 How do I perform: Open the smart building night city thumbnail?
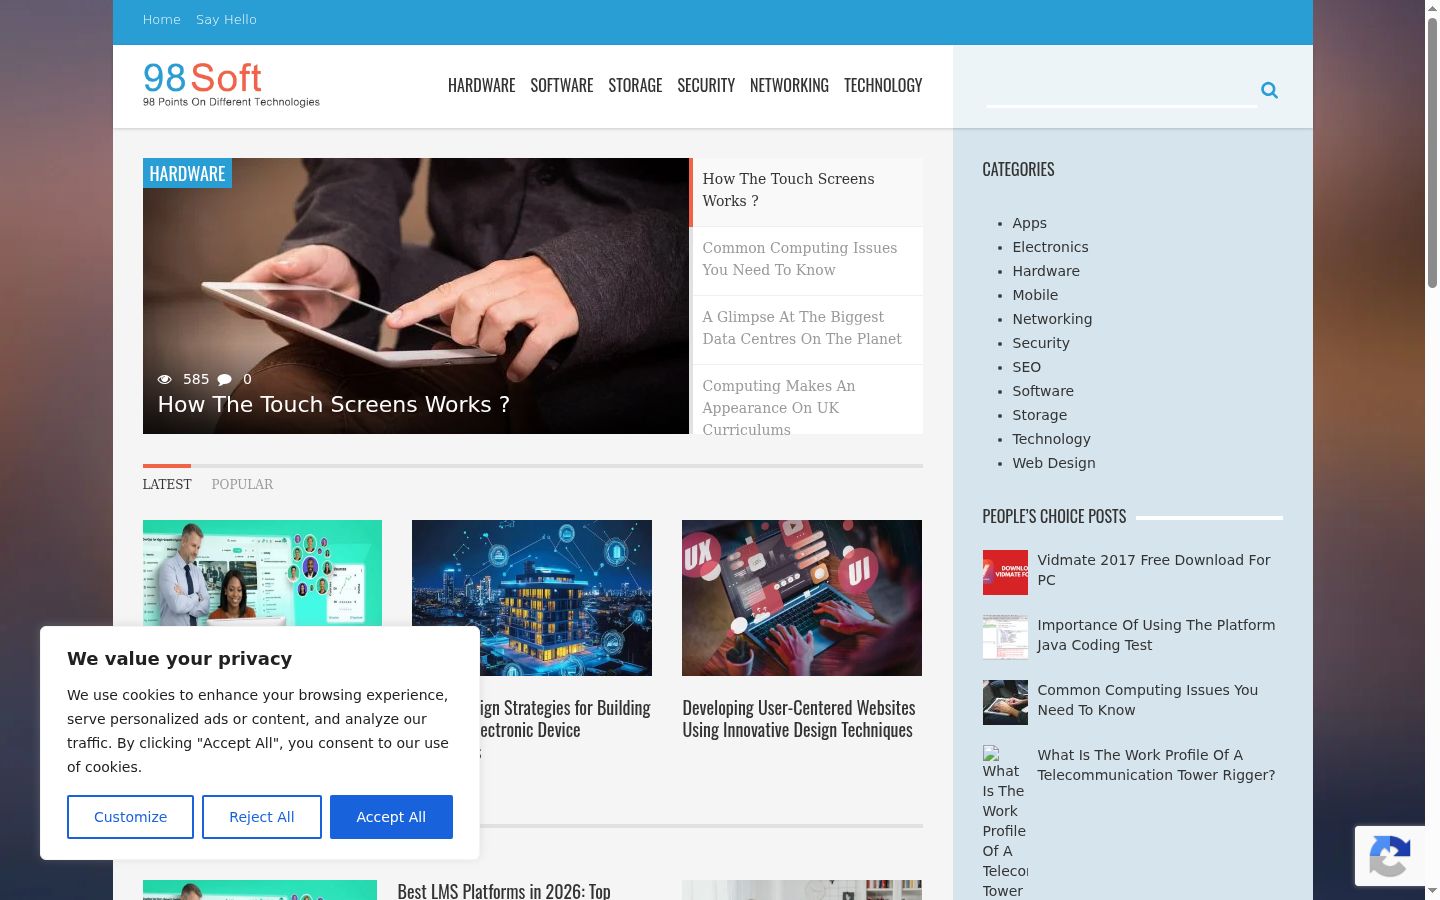point(532,598)
